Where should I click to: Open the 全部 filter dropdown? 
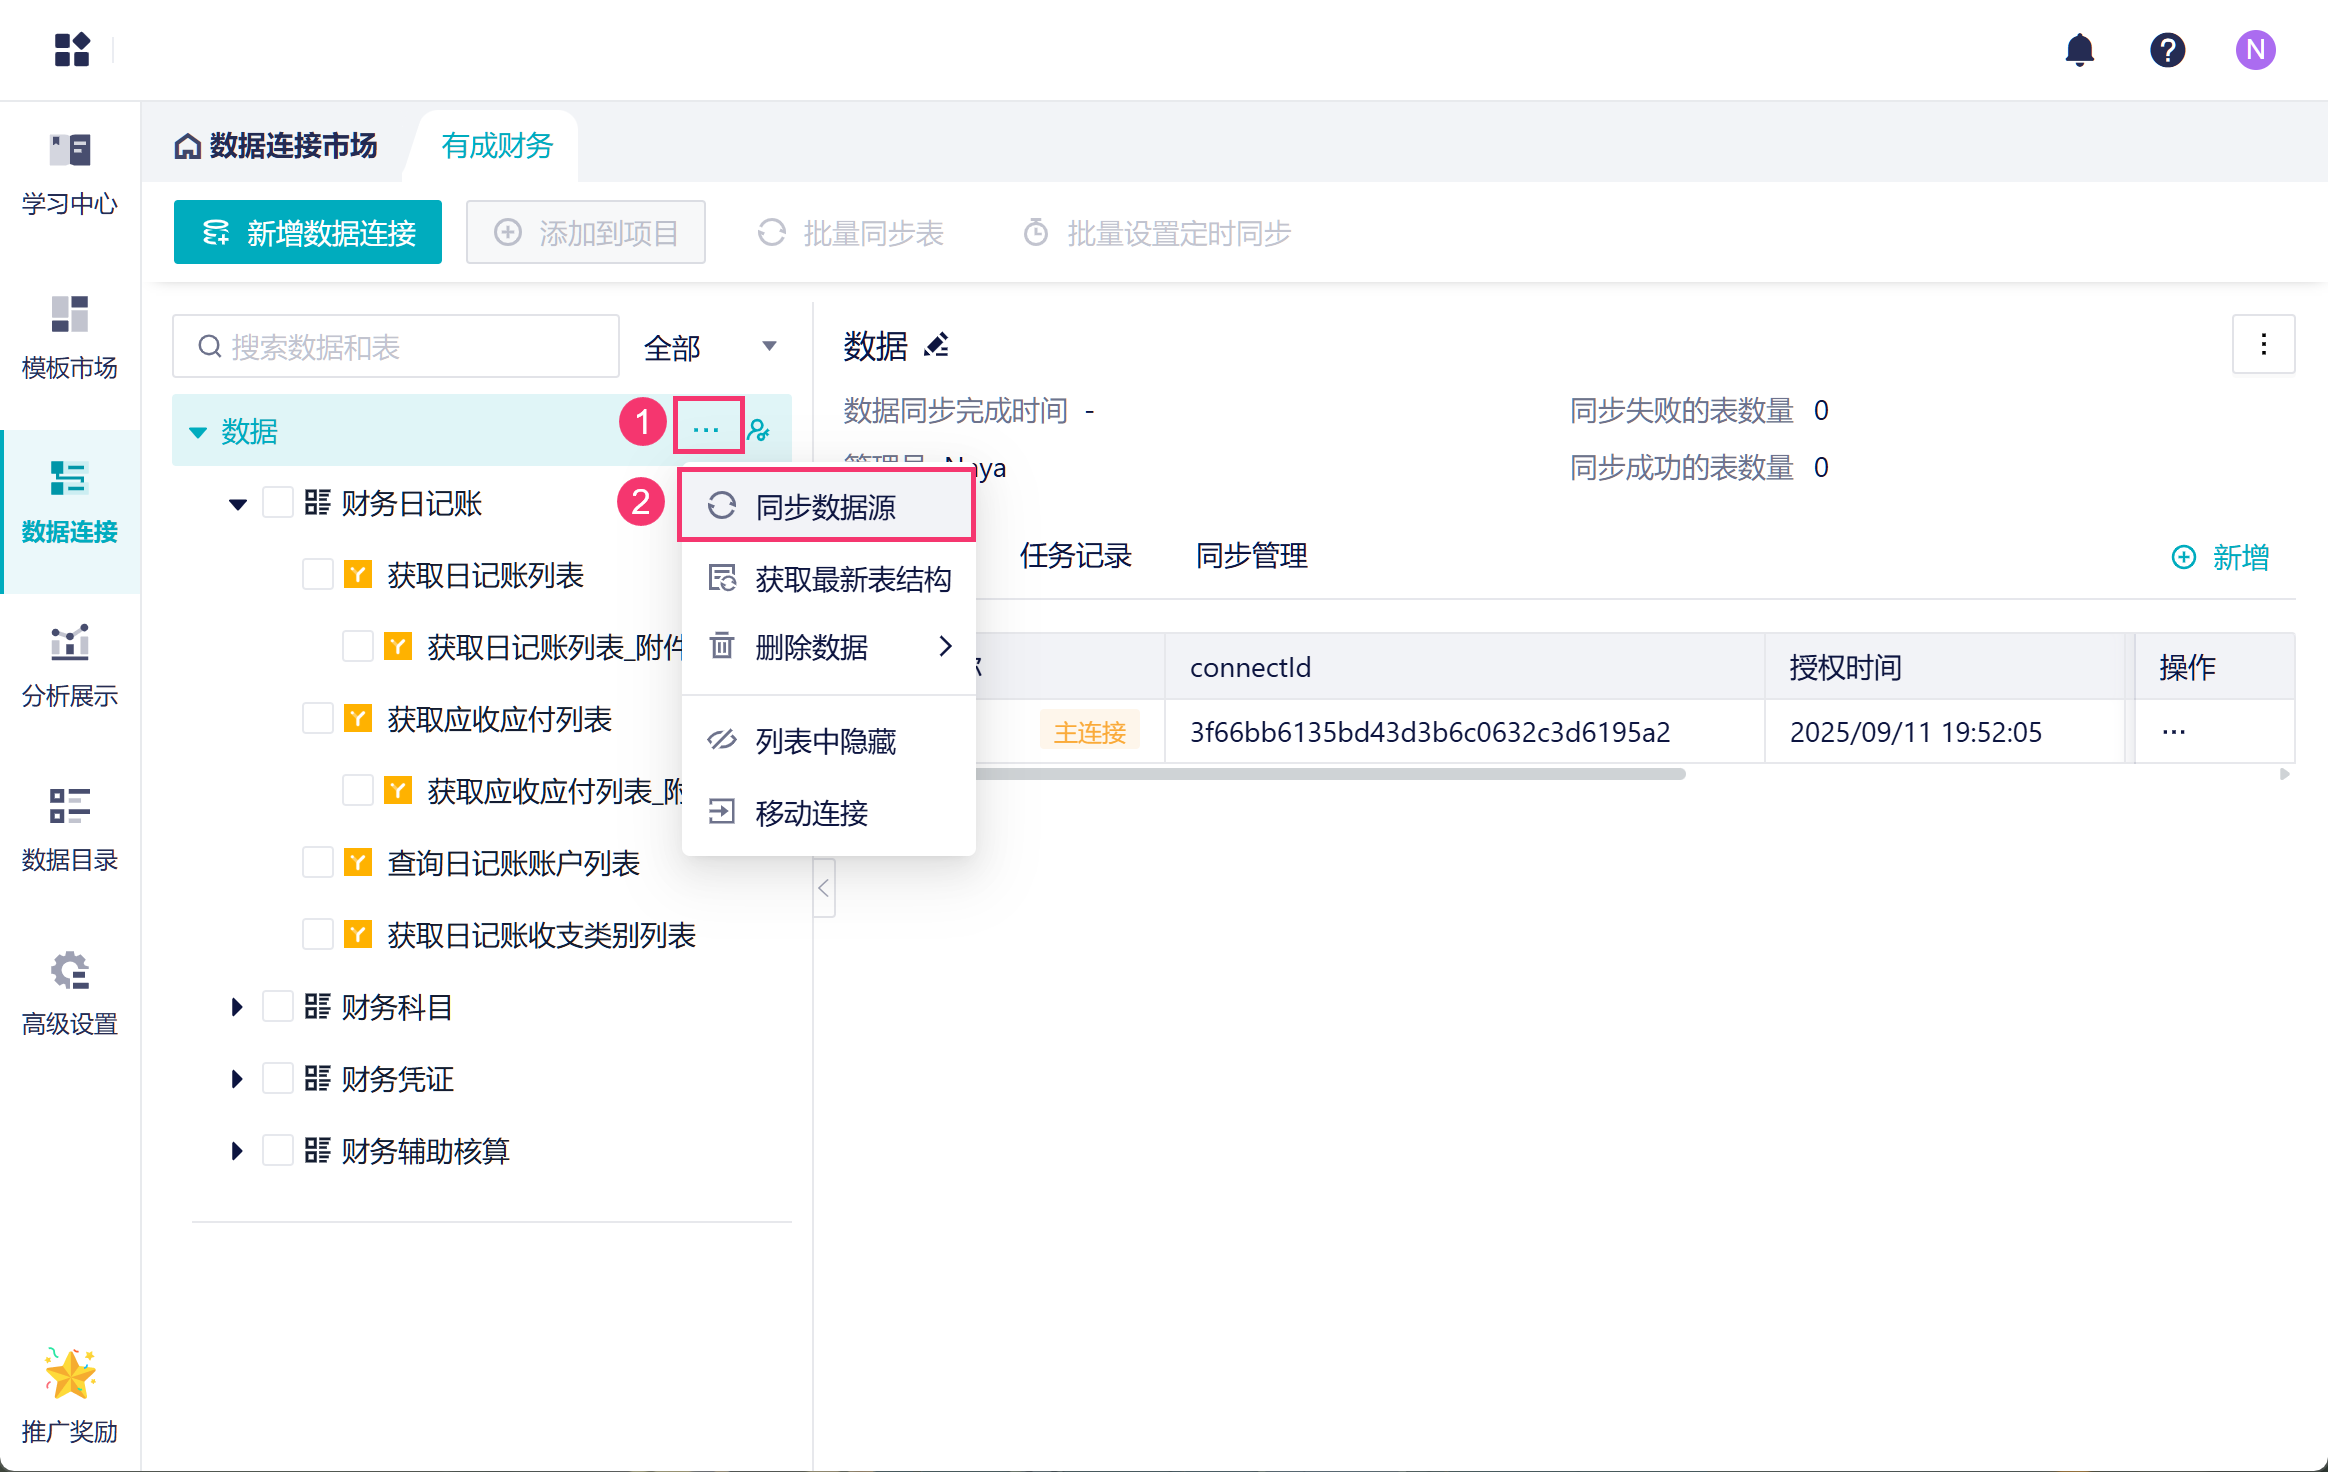pyautogui.click(x=710, y=347)
